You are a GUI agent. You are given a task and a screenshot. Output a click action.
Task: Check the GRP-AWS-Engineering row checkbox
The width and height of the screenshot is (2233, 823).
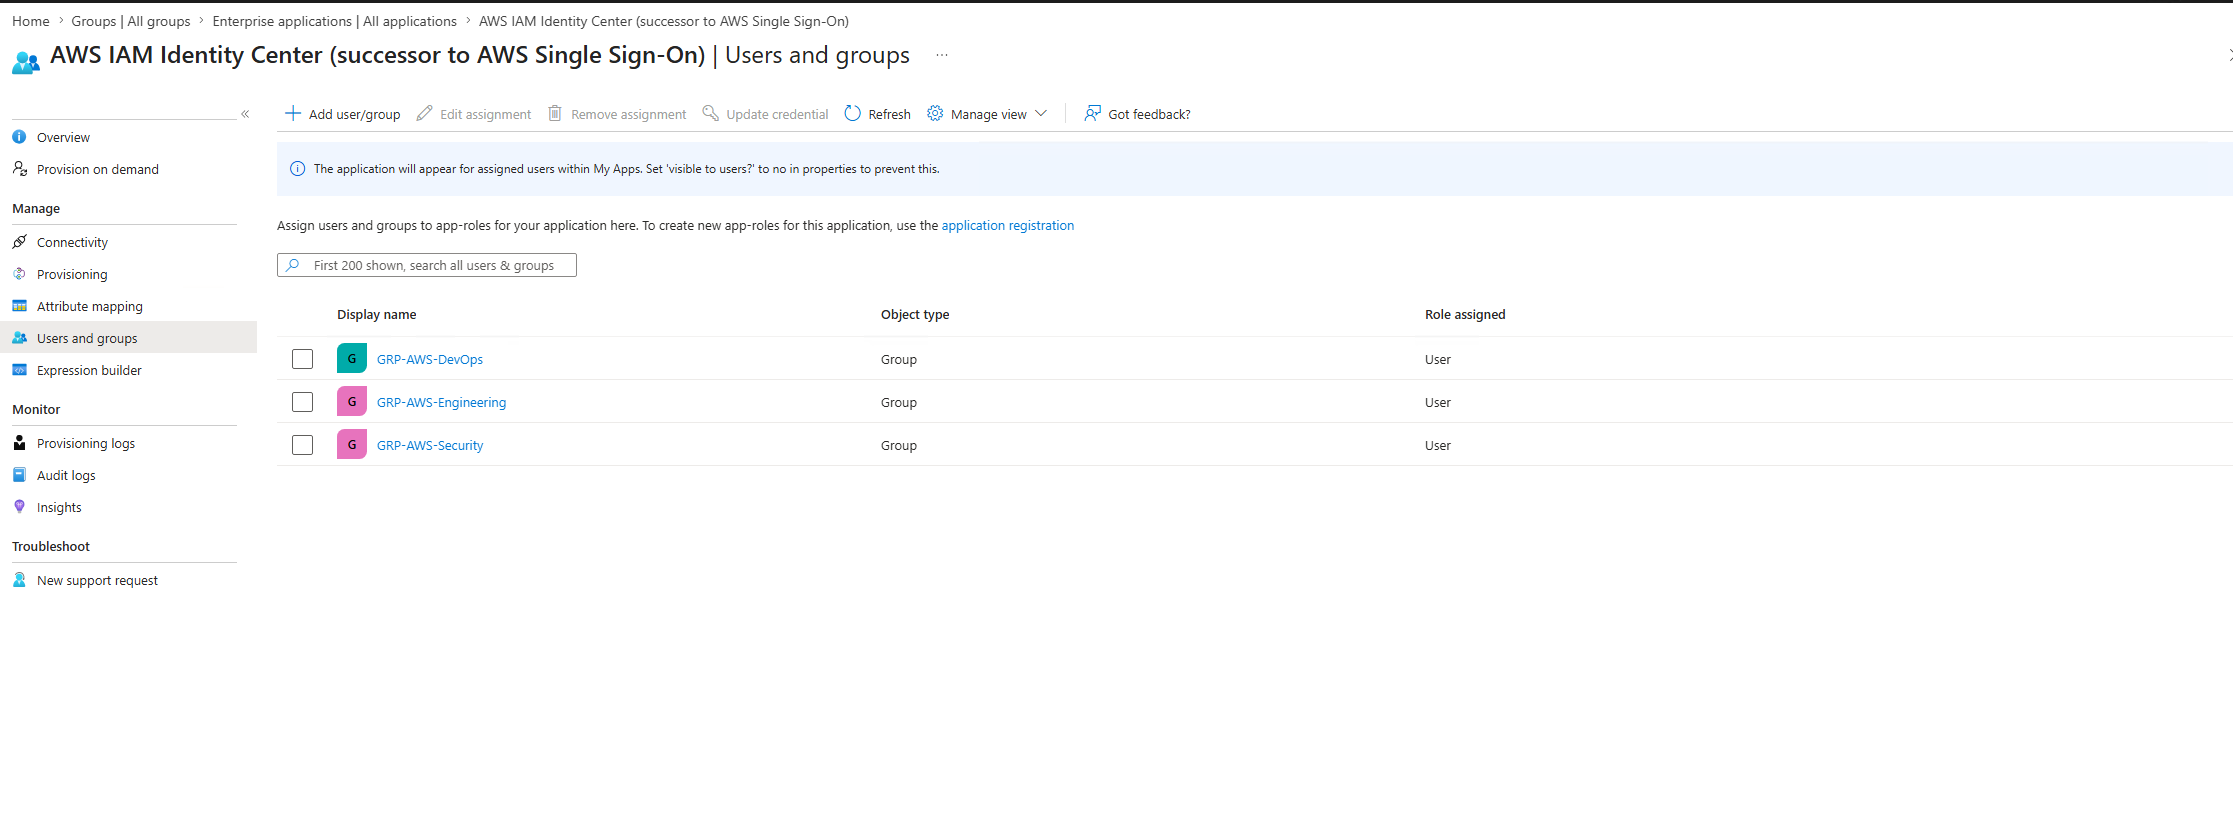[x=302, y=402]
